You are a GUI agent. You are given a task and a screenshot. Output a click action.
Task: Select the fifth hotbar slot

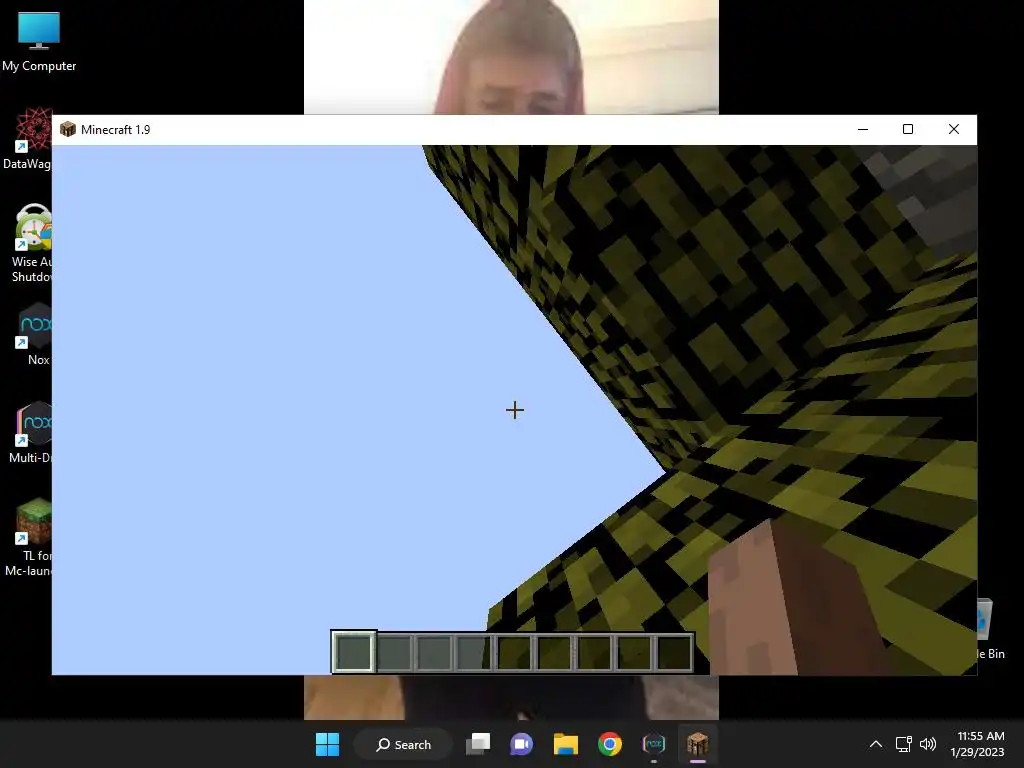point(514,652)
